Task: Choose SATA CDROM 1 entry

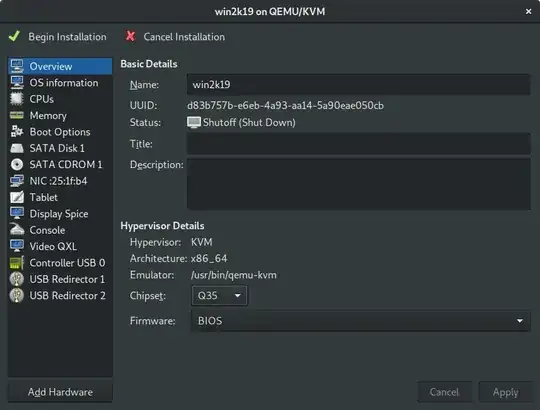Action: pos(60,165)
